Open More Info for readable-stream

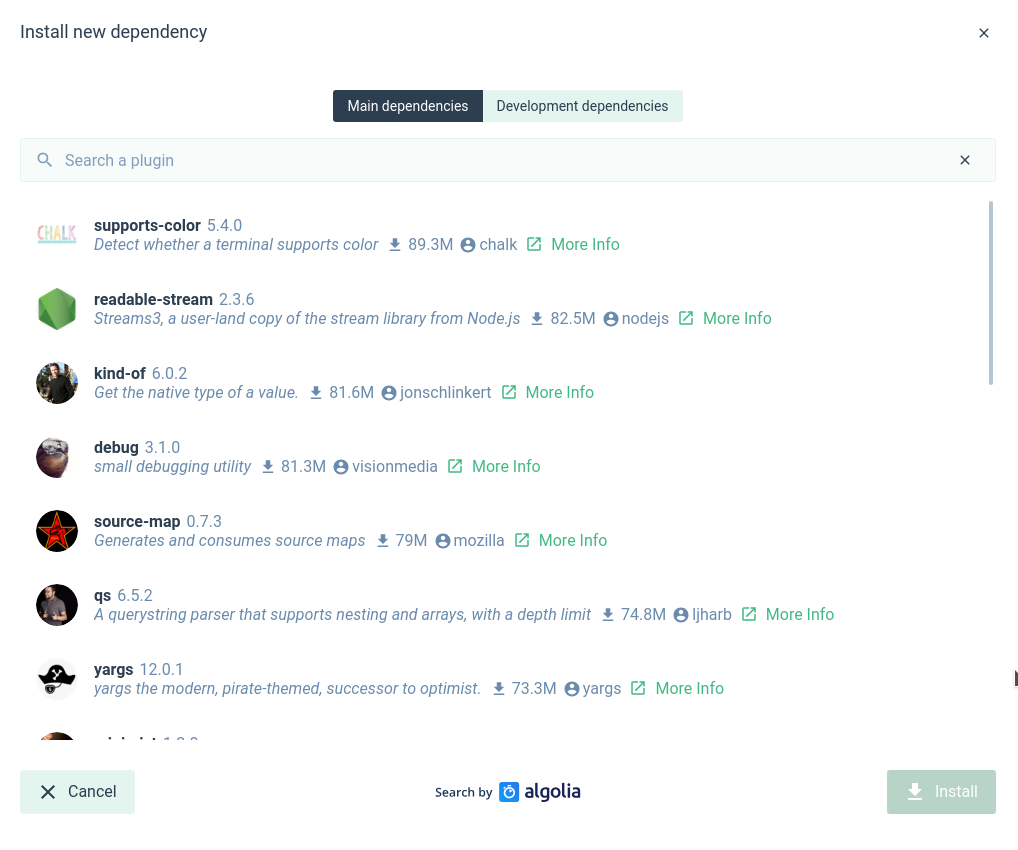click(737, 319)
